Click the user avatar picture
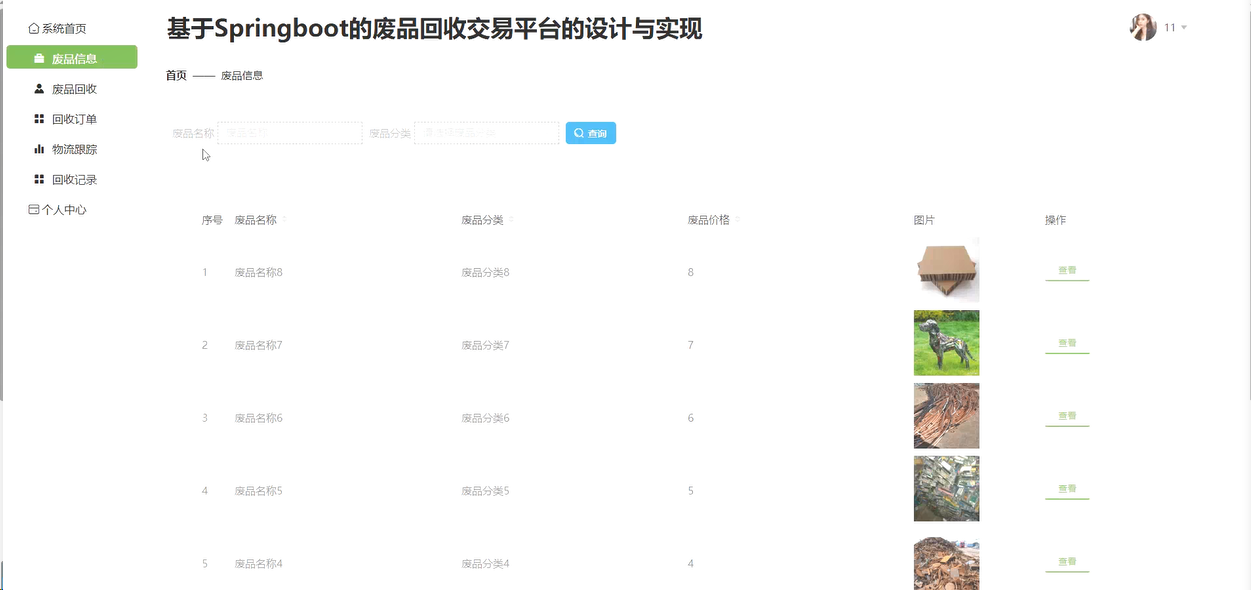This screenshot has height=590, width=1251. tap(1143, 28)
